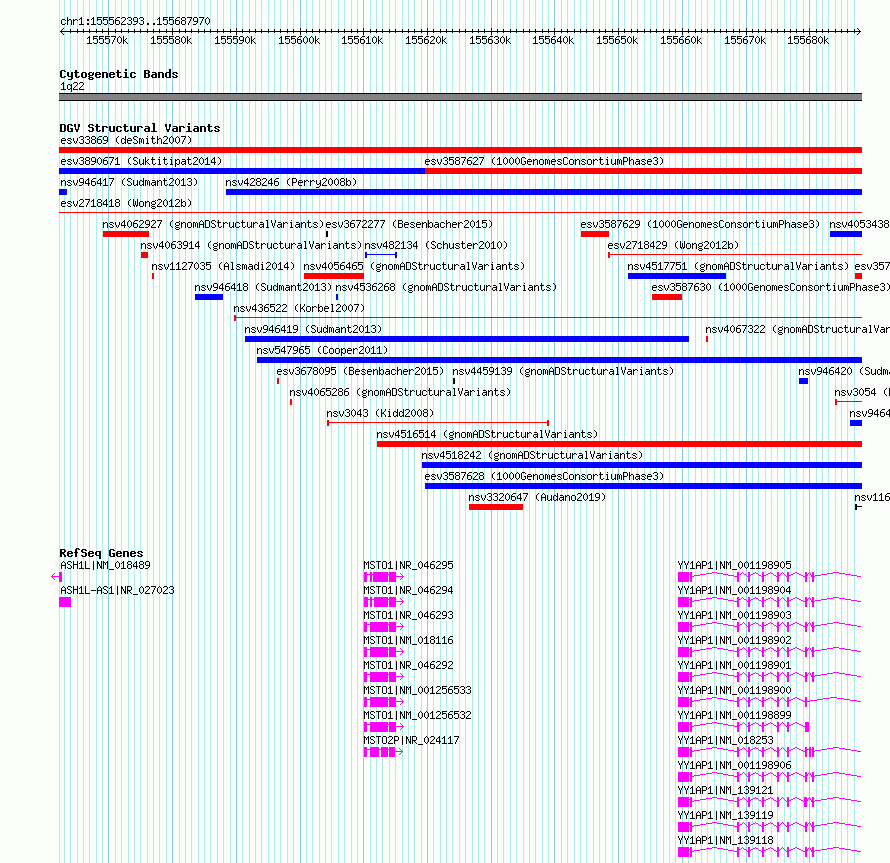Image resolution: width=890 pixels, height=863 pixels.
Task: Click the YY1AP1|NM_018253 transcript glyph
Action: point(770,752)
